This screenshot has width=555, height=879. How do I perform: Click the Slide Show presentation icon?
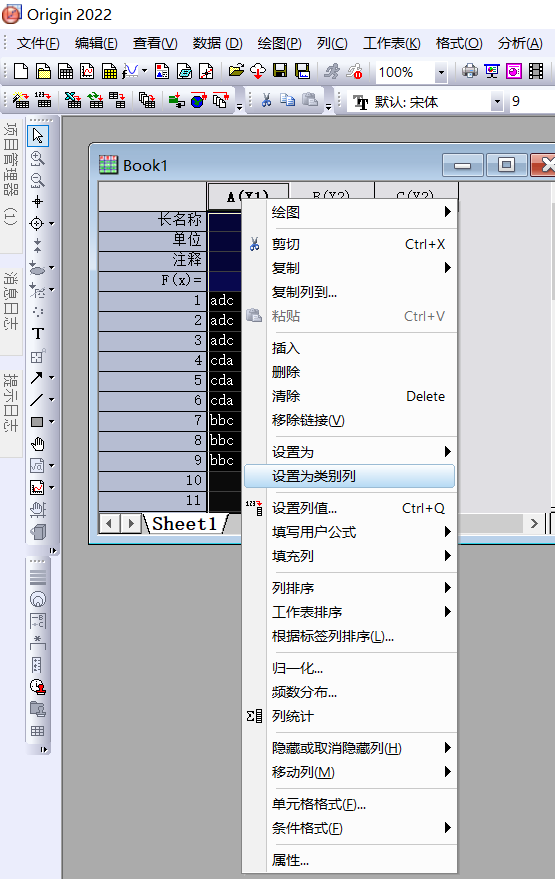pos(492,71)
